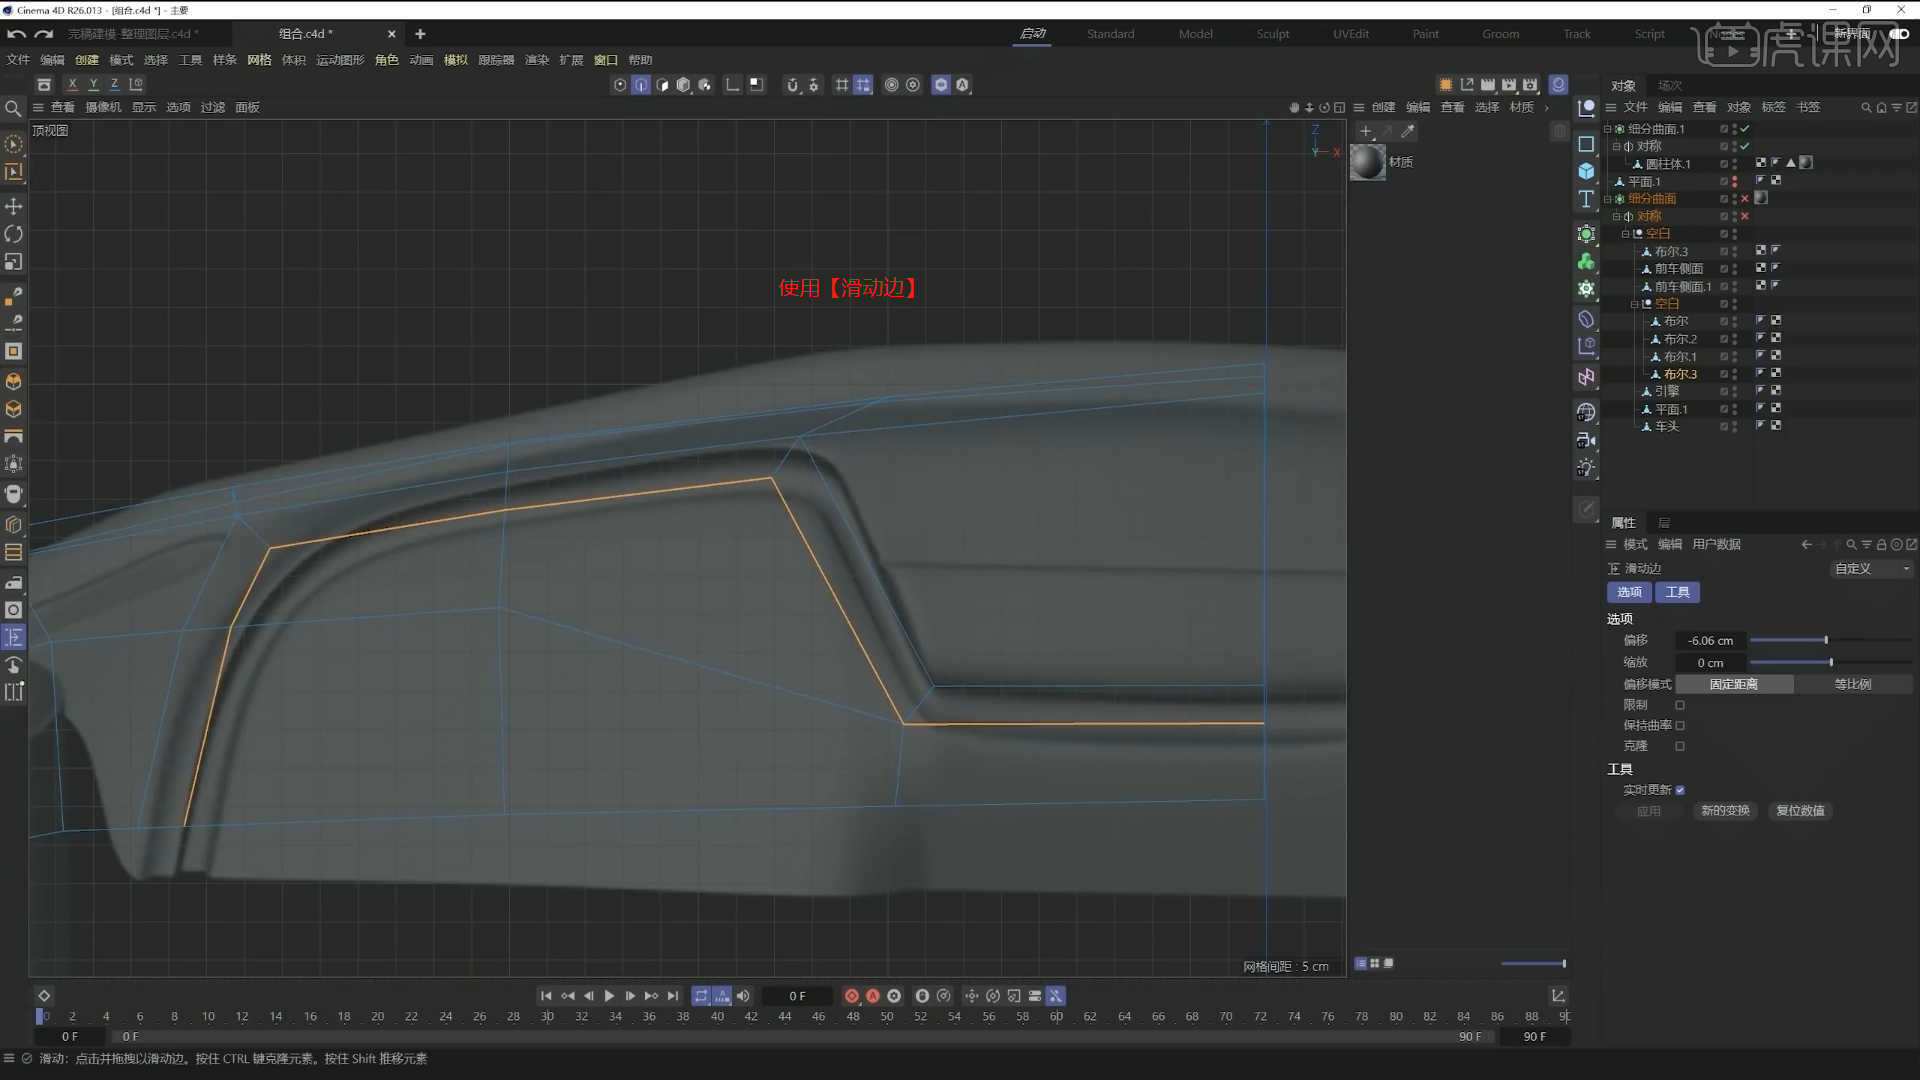Toggle the 克隆 checkbox
This screenshot has width=1920, height=1080.
1680,746
